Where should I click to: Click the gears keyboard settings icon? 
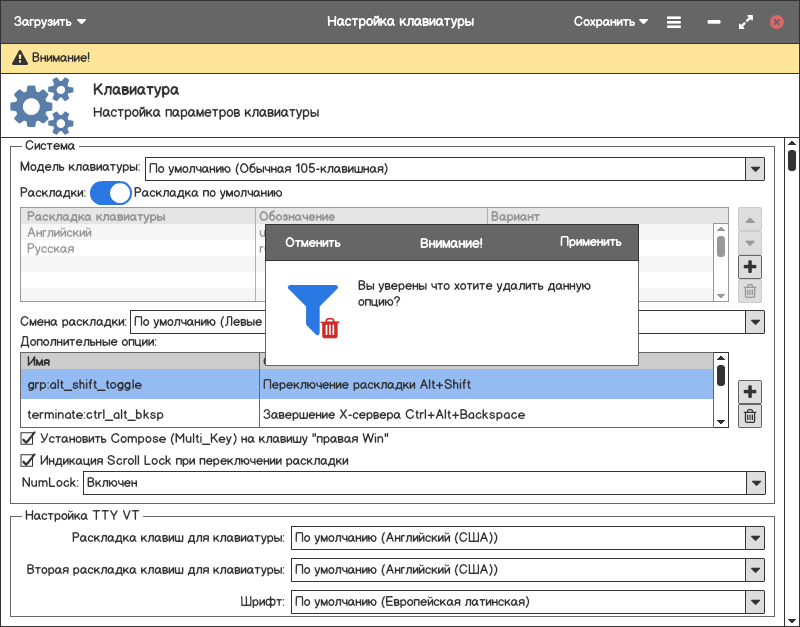(x=42, y=106)
